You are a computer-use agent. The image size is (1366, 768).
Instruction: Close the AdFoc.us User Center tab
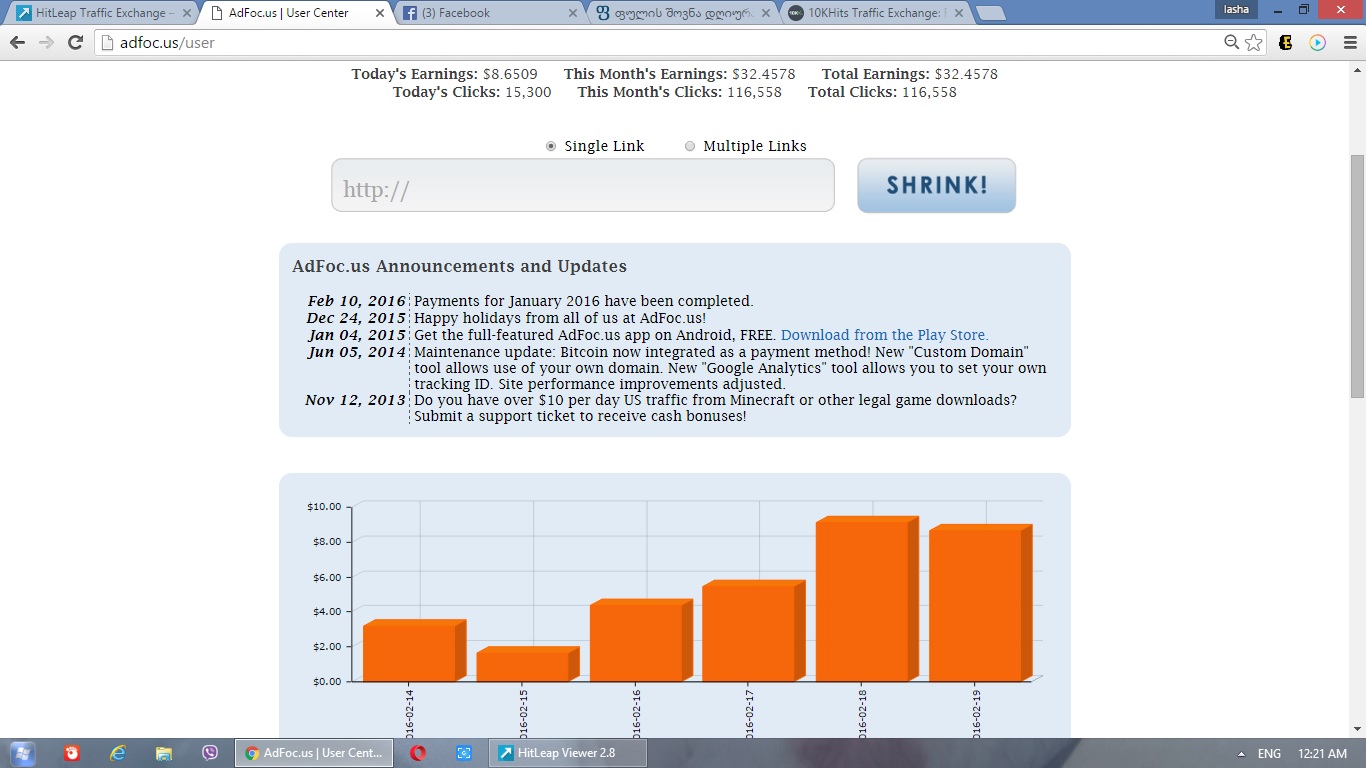tap(379, 13)
